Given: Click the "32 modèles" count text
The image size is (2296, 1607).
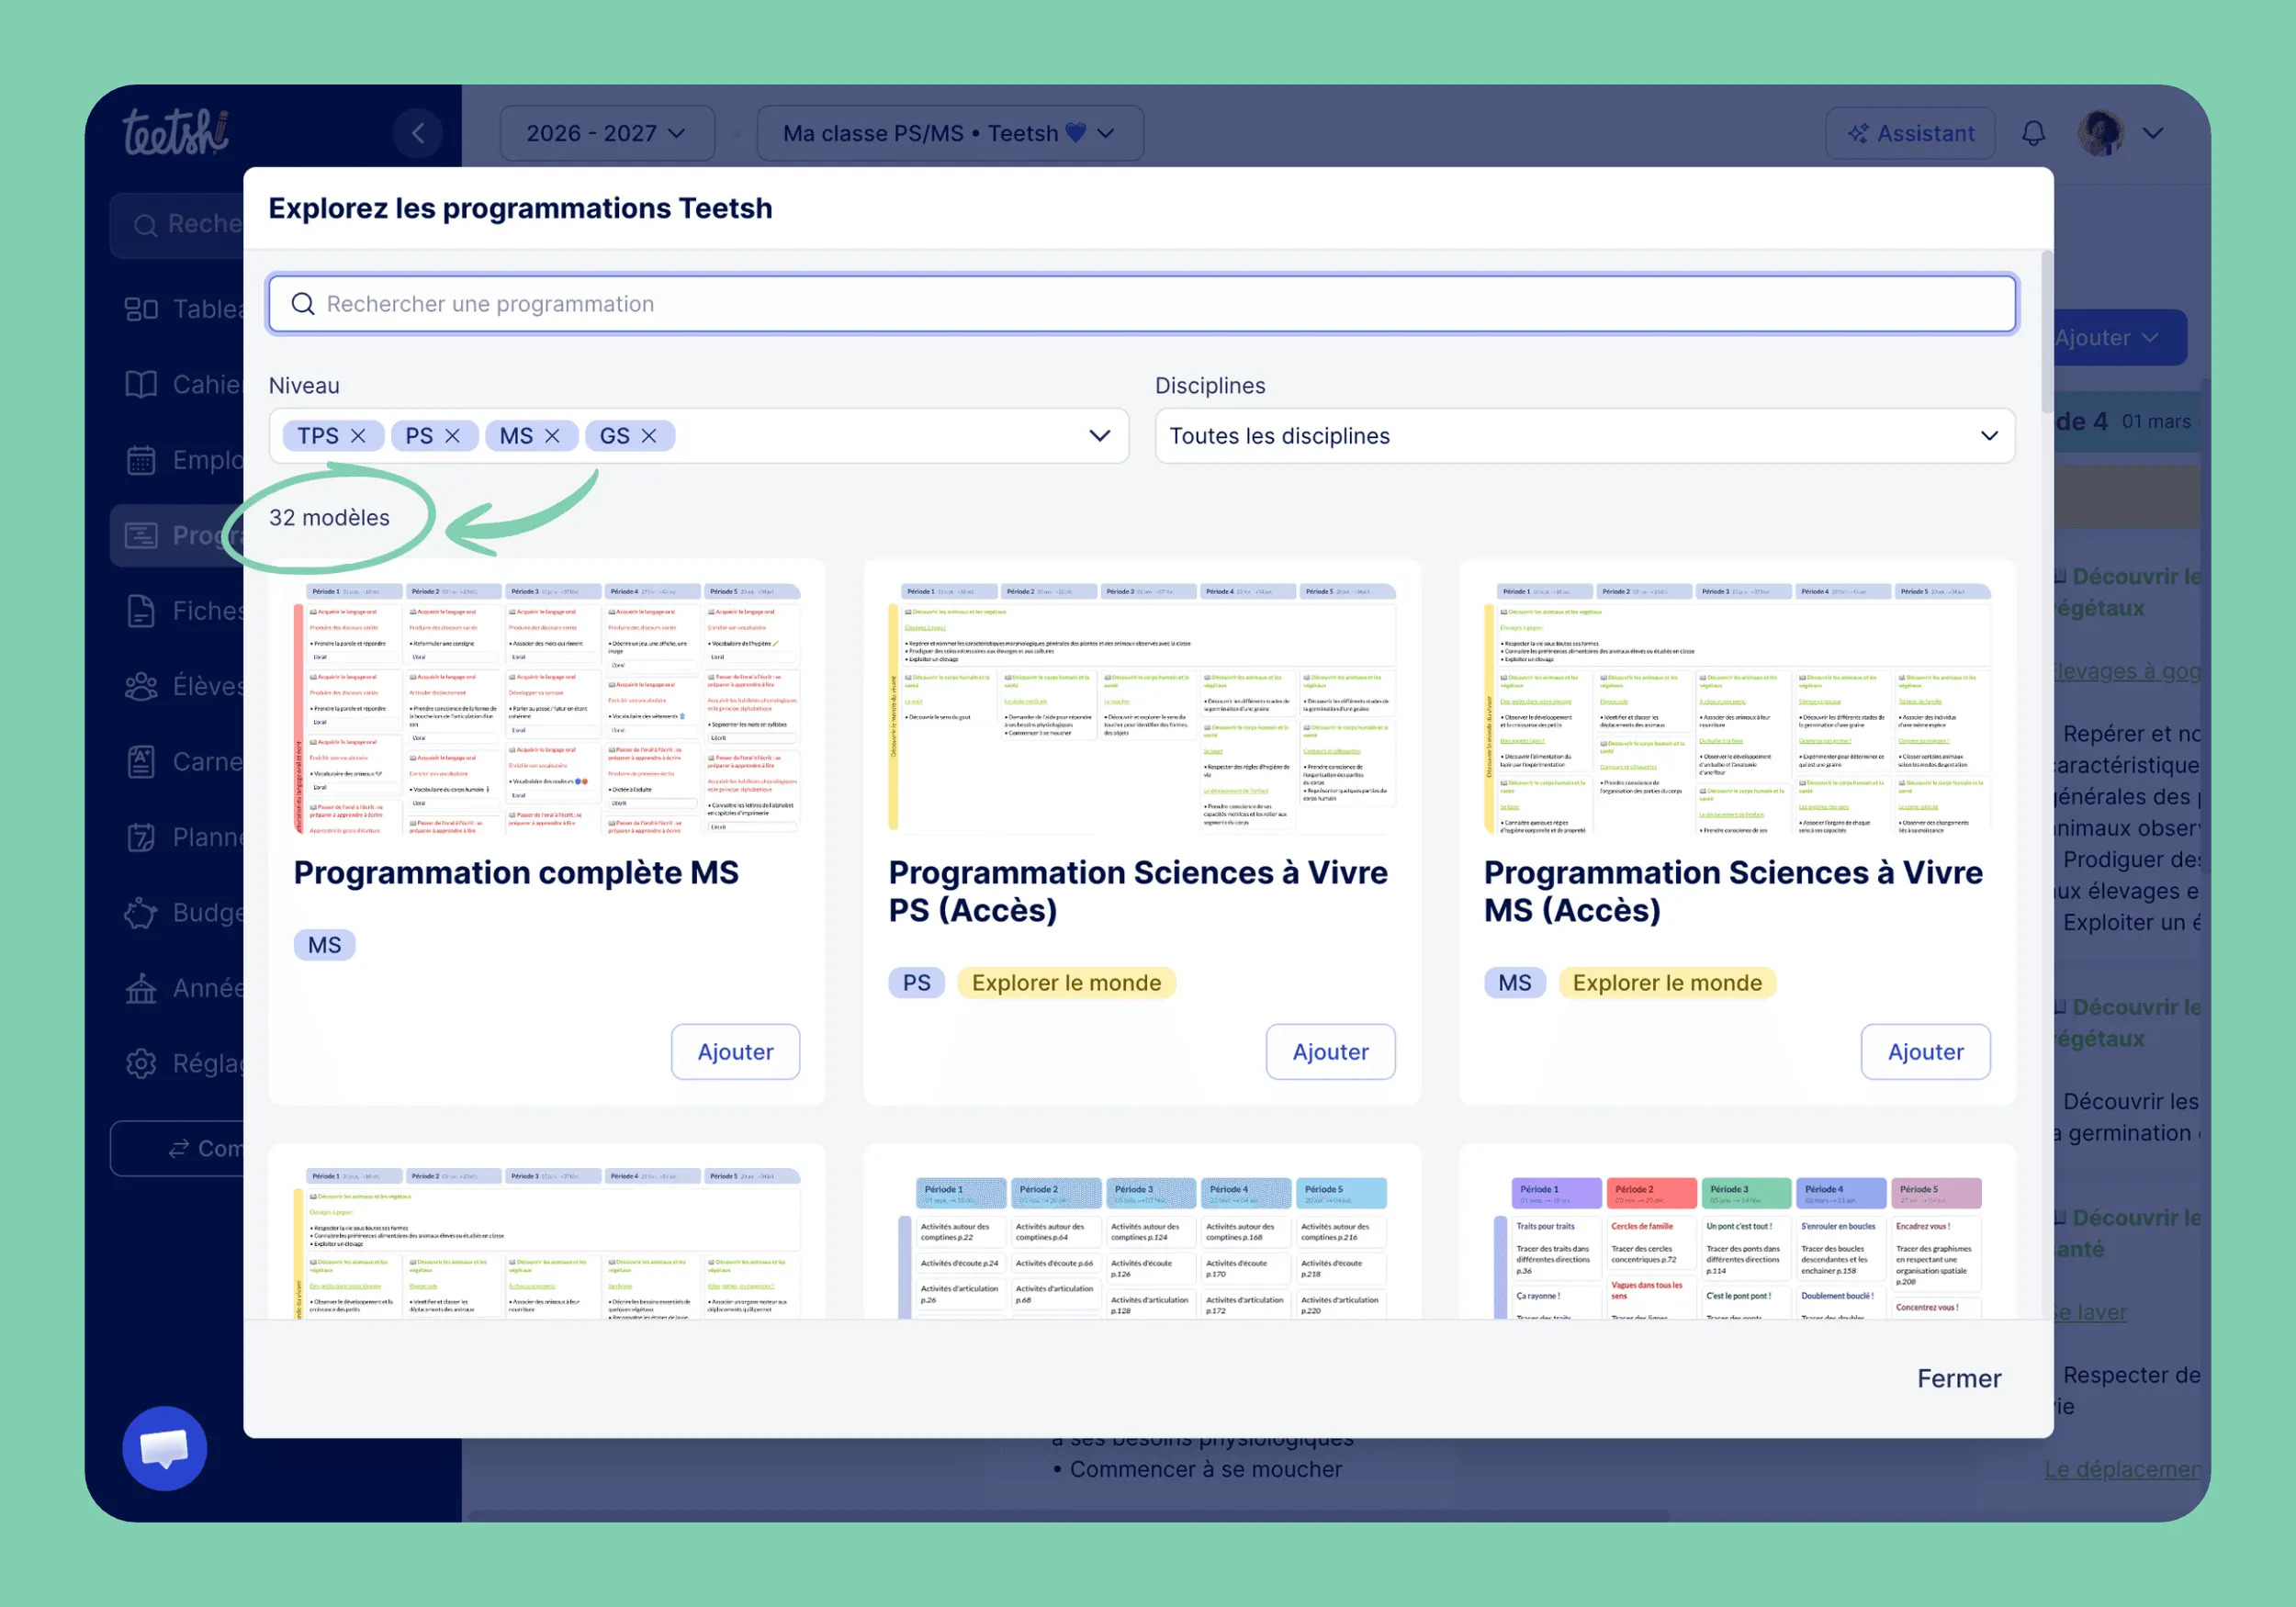Looking at the screenshot, I should tap(329, 517).
